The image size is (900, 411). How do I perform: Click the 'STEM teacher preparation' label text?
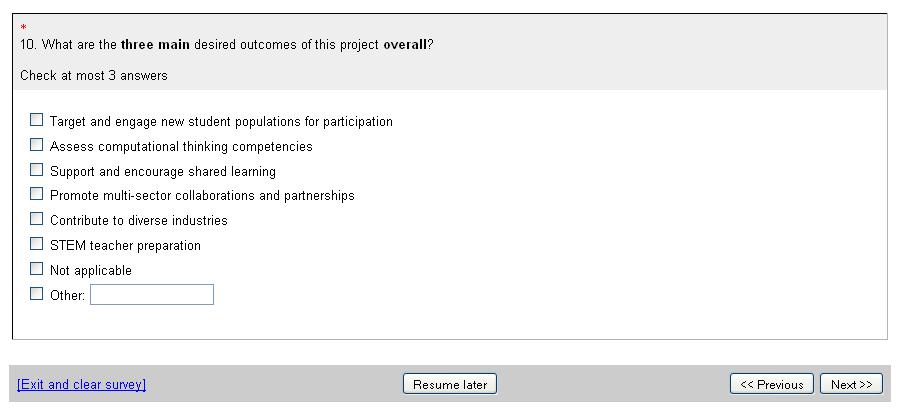125,246
